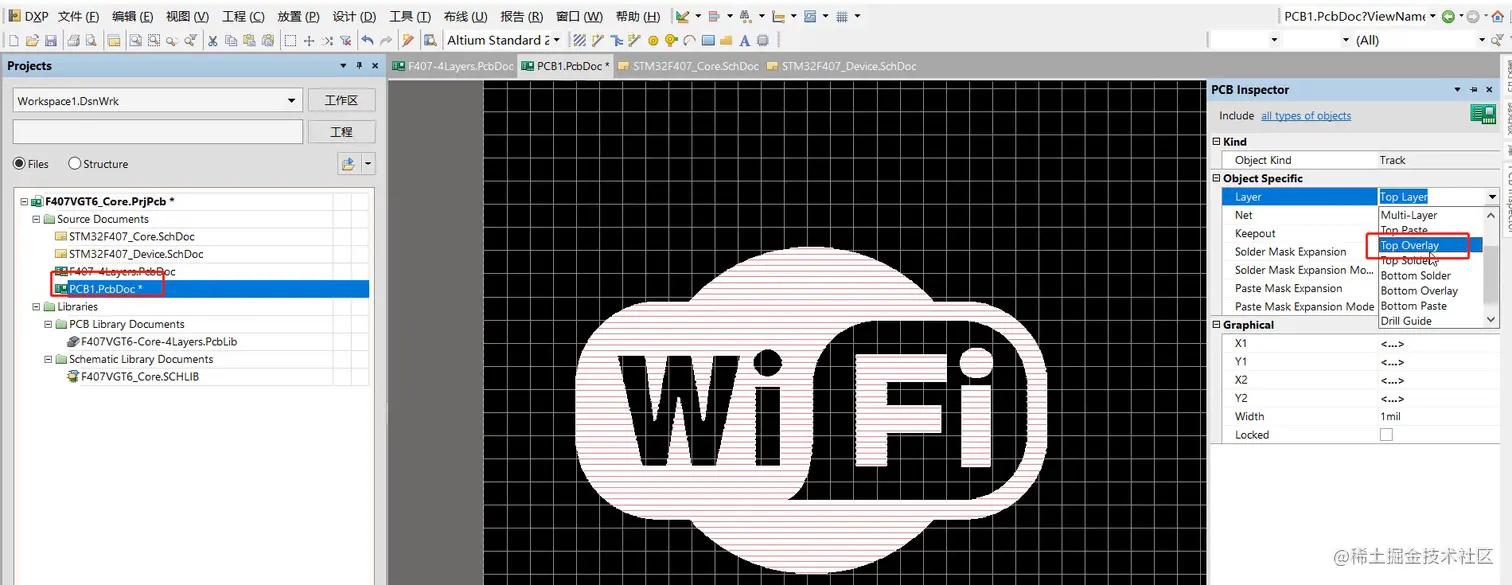Close the Projects panel

(x=376, y=66)
